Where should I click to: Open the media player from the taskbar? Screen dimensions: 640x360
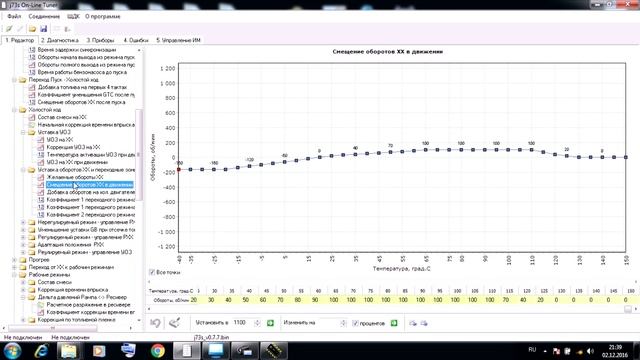pos(99,351)
